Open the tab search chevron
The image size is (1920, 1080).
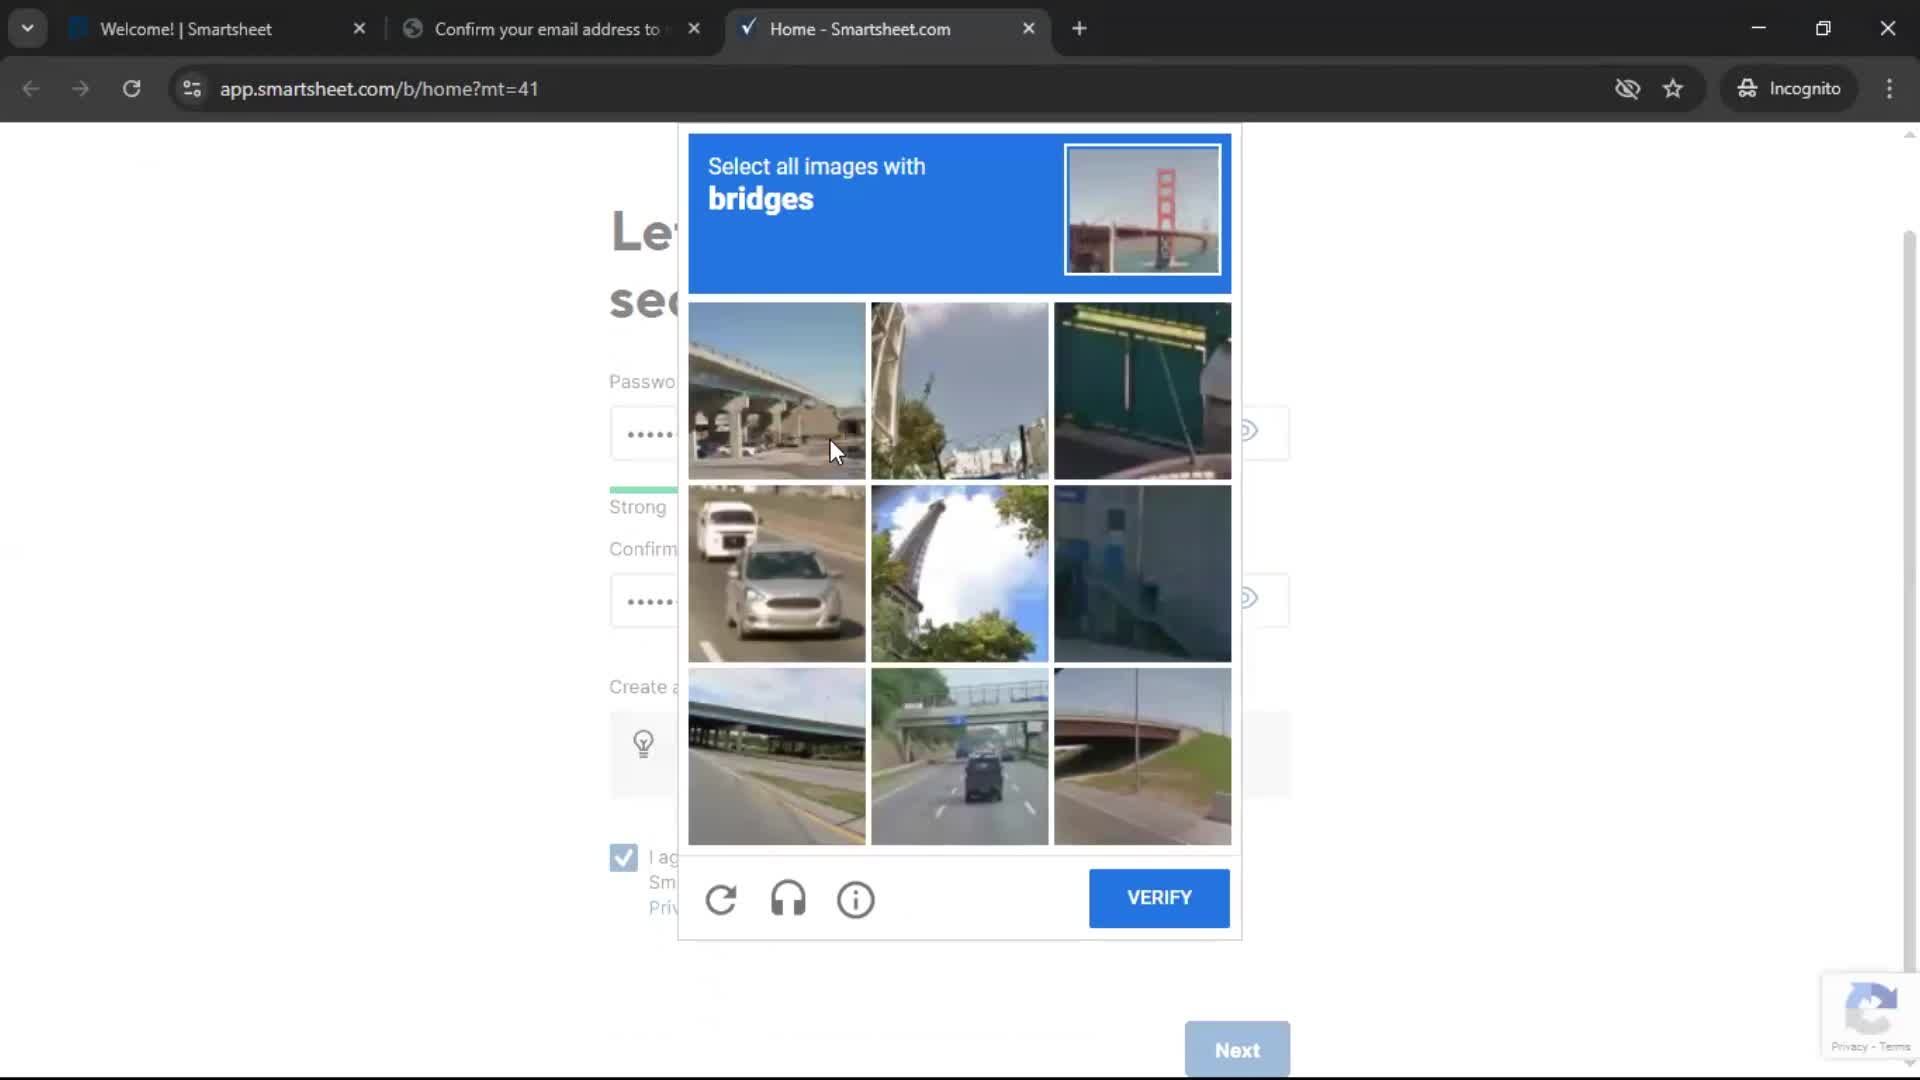[x=27, y=28]
